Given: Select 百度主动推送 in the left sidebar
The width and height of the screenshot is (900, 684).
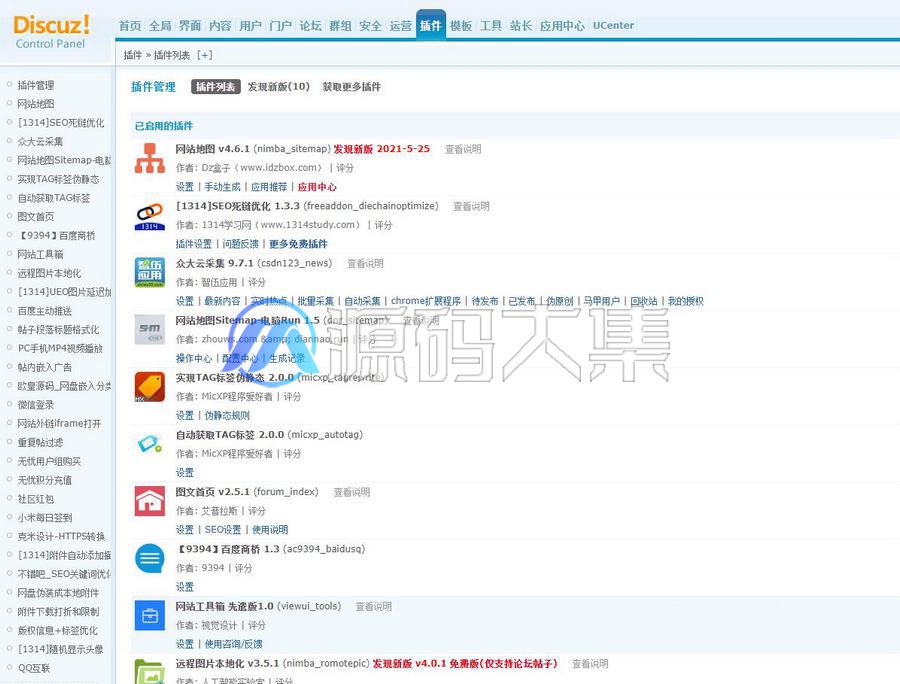Looking at the screenshot, I should click(x=45, y=310).
